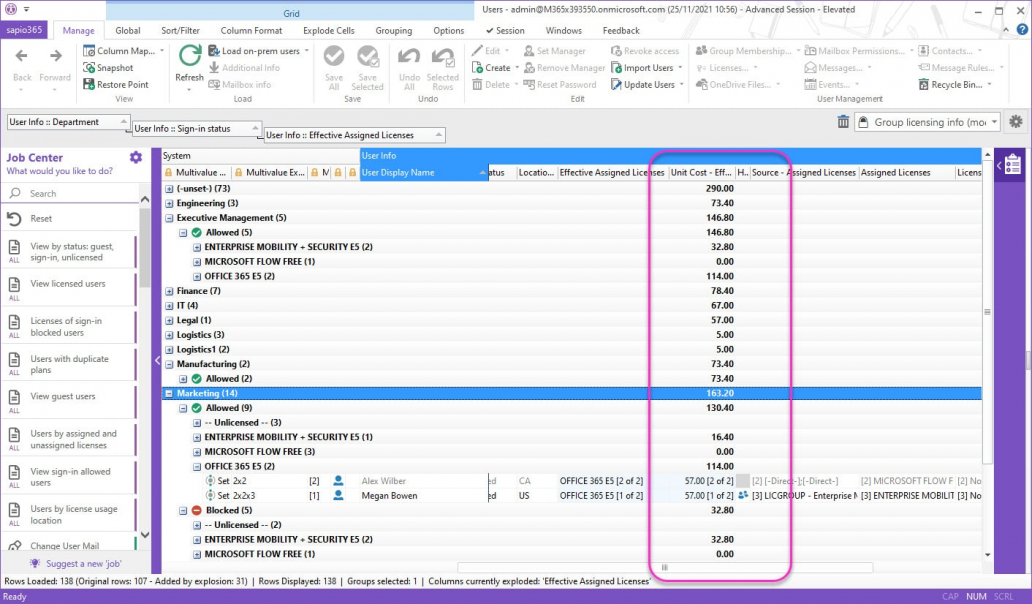1032x604 pixels.
Task: Run 'Users with duplicate plans' job
Action: click(70, 364)
